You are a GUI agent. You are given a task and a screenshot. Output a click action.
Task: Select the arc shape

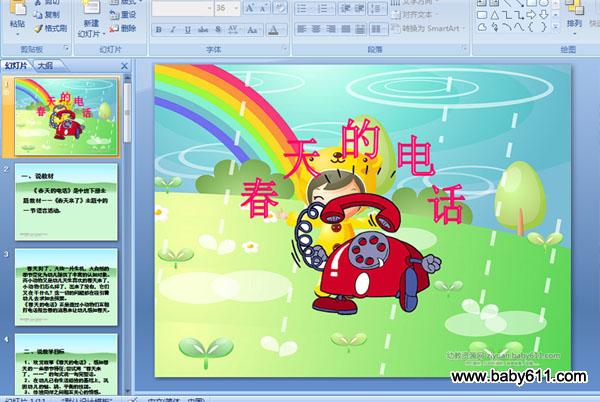click(x=507, y=28)
